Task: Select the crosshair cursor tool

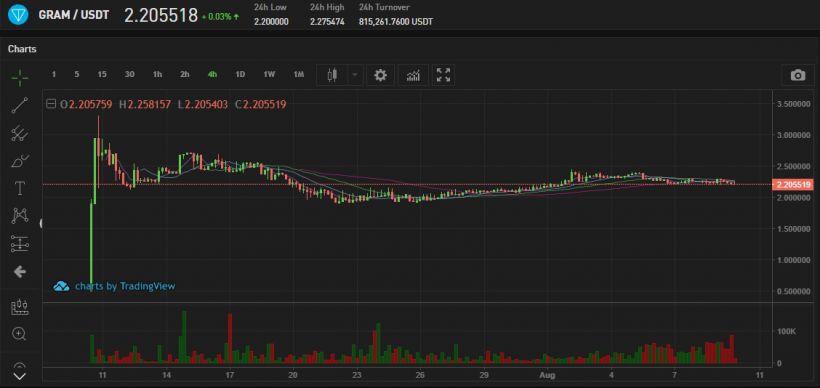Action: [x=20, y=78]
